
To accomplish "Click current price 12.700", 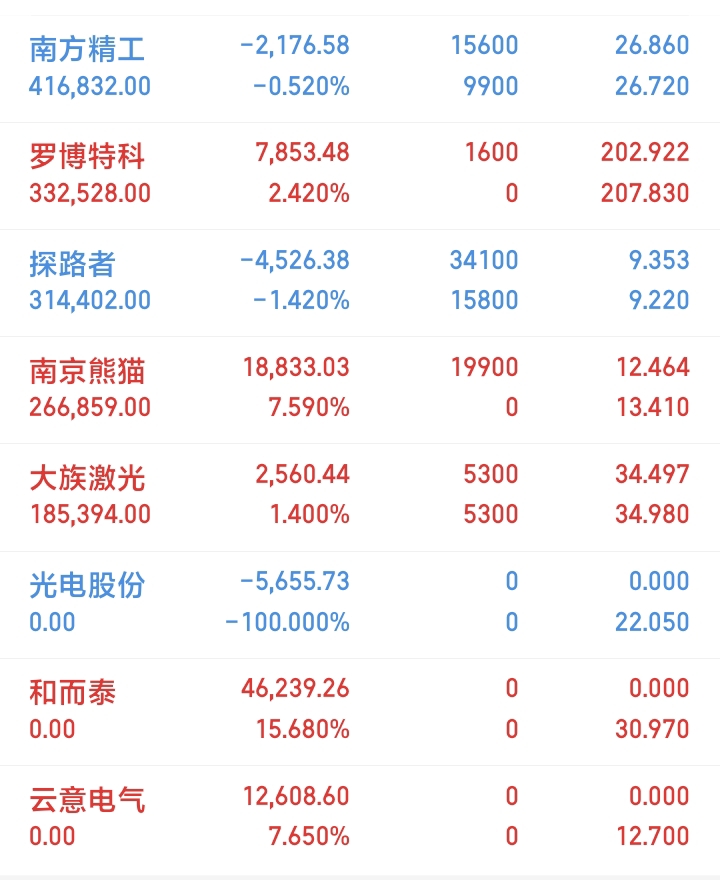I will click(653, 836).
